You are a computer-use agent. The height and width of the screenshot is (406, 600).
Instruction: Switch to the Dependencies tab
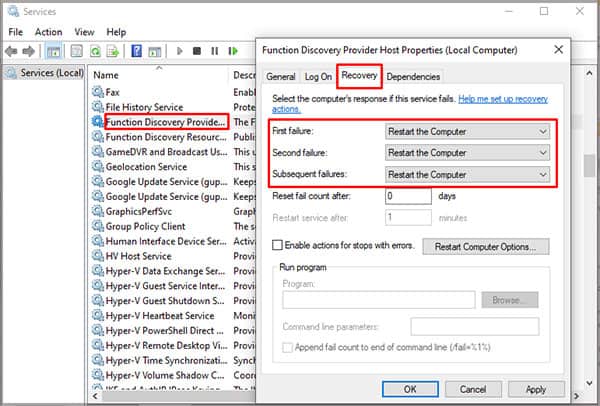[413, 77]
